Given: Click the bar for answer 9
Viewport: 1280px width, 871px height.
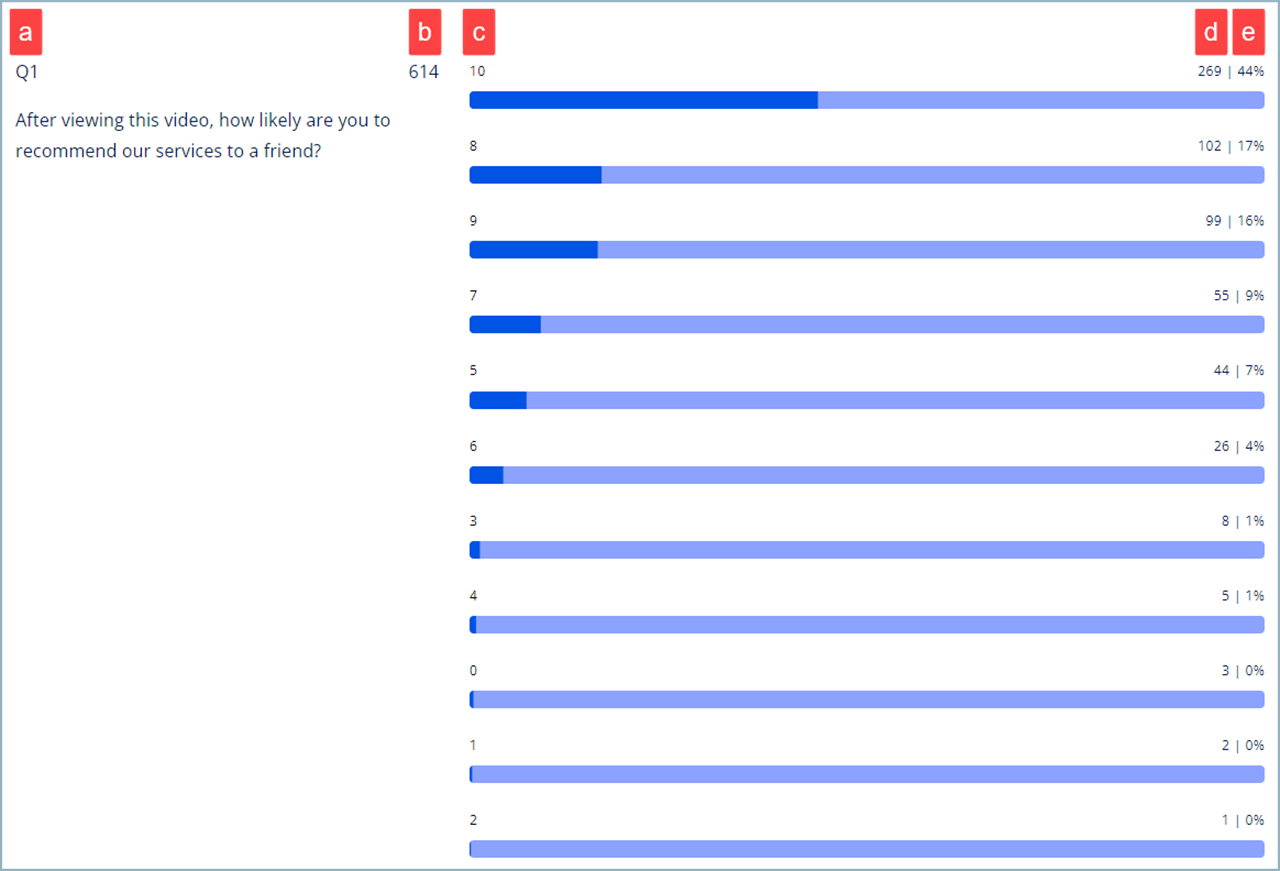Looking at the screenshot, I should [x=867, y=250].
